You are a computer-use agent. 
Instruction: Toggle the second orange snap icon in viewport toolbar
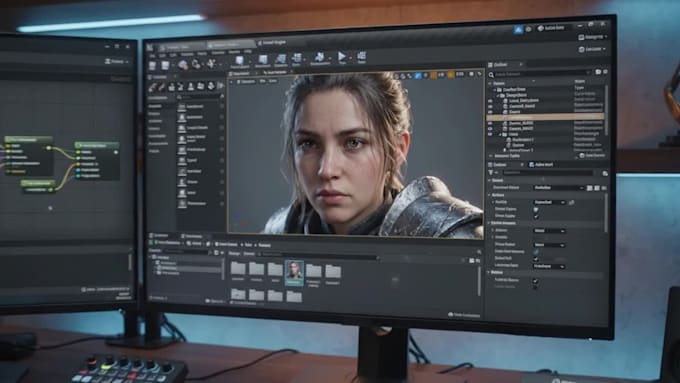(451, 75)
